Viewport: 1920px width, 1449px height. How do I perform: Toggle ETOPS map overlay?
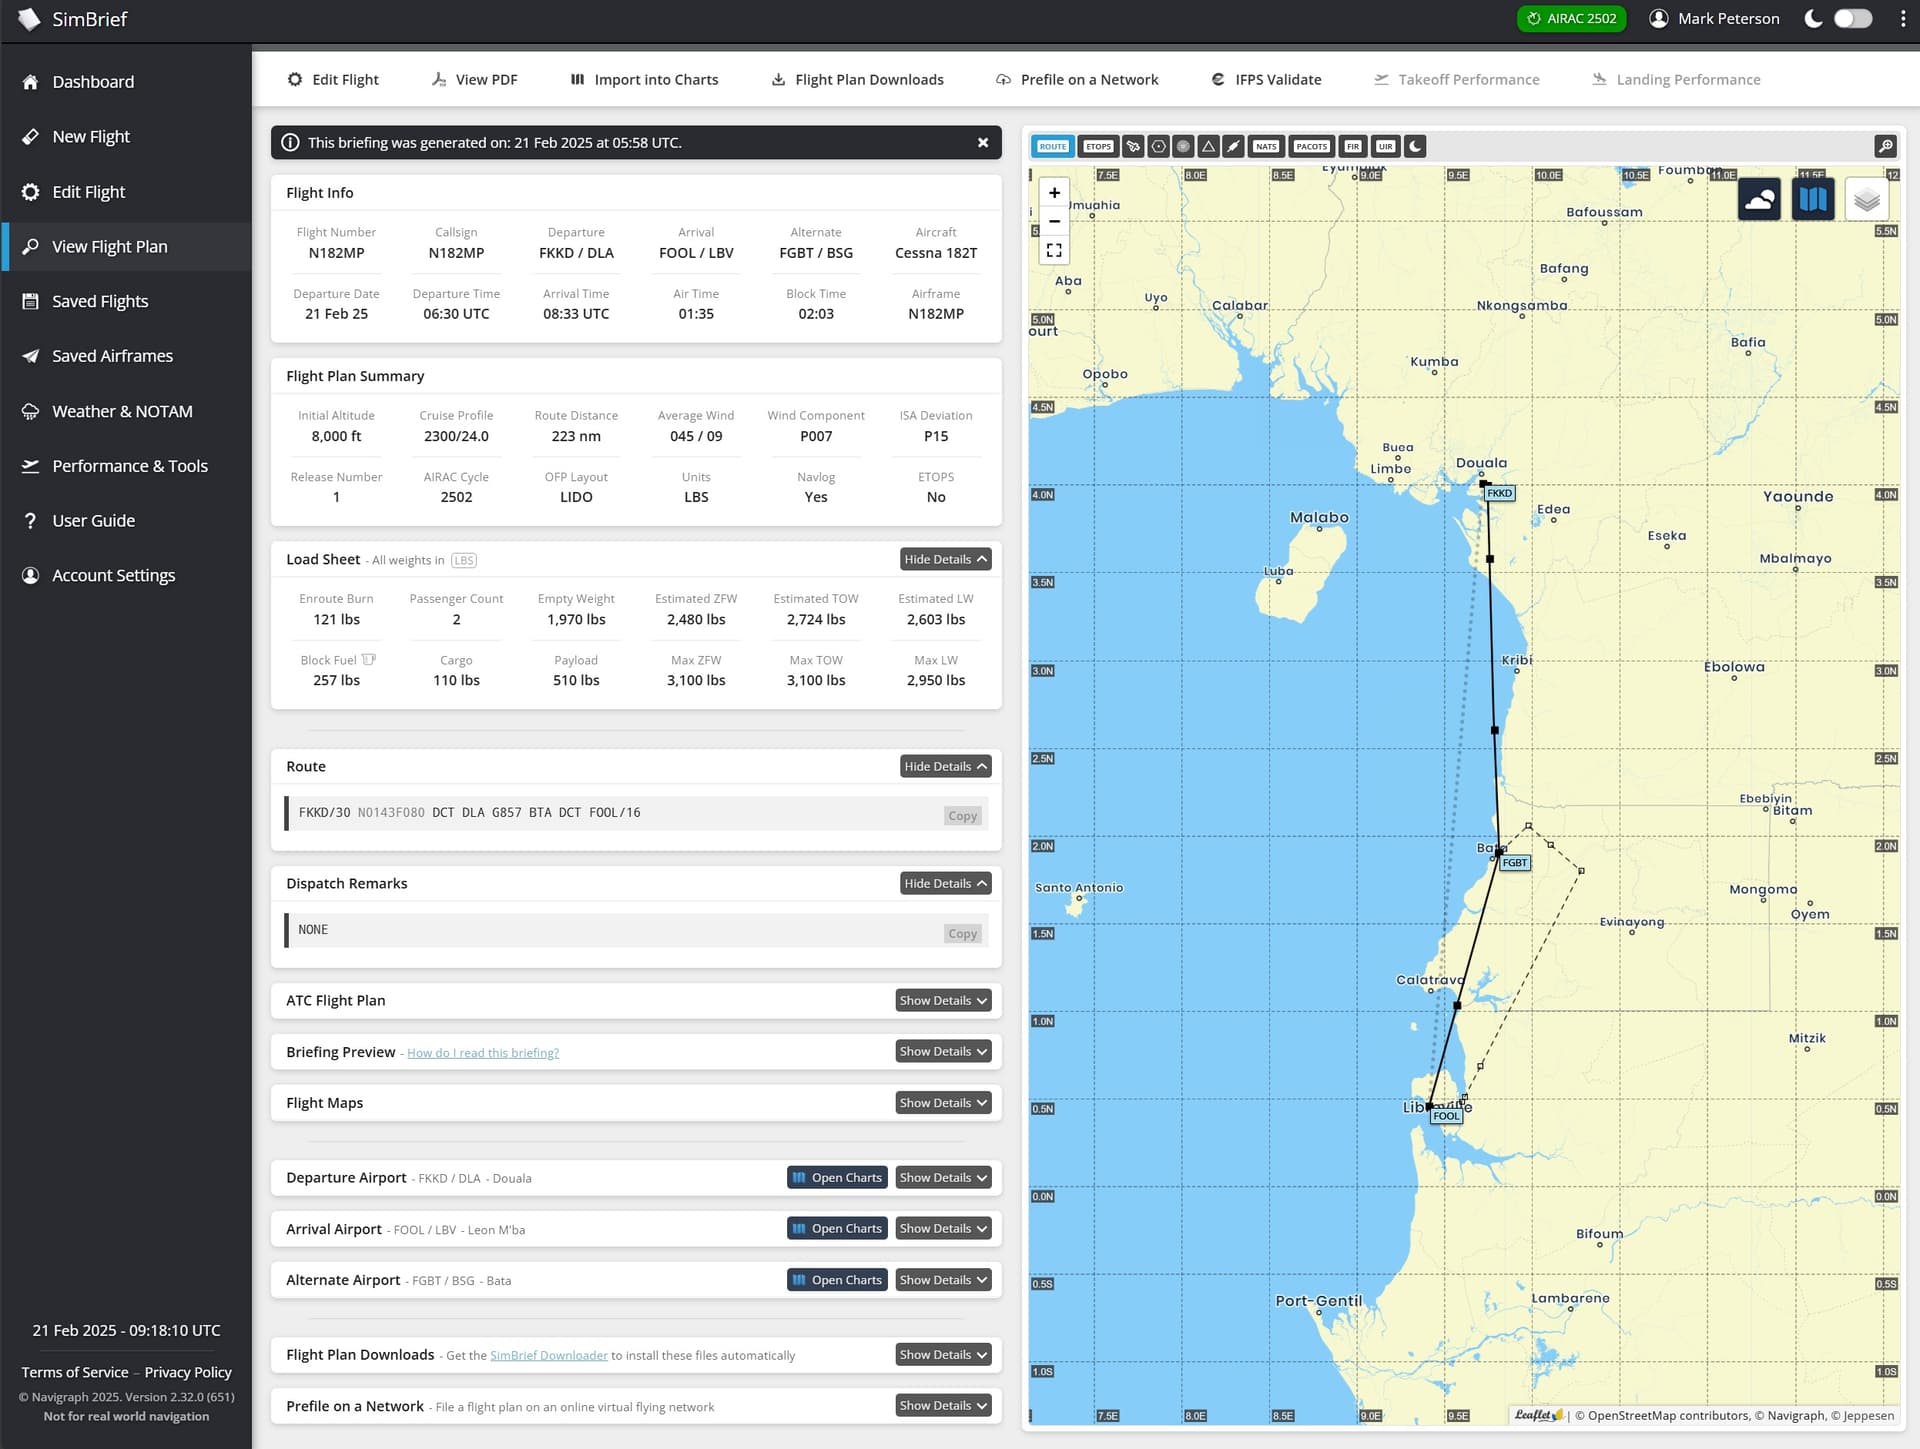[x=1098, y=146]
